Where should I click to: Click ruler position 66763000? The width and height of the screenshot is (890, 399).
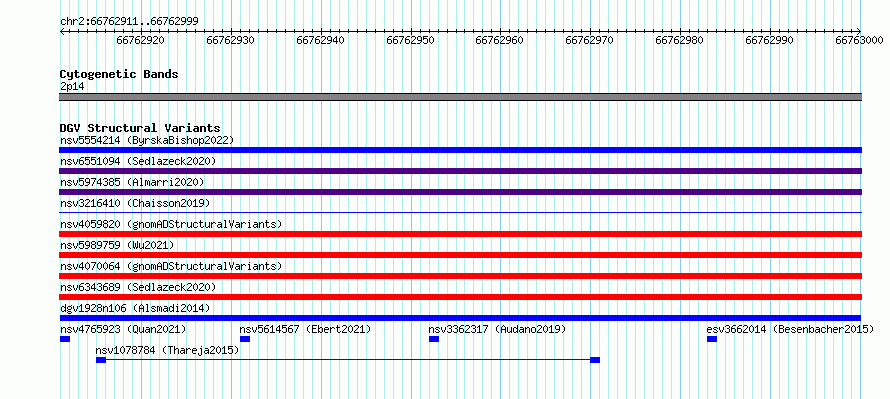(859, 40)
